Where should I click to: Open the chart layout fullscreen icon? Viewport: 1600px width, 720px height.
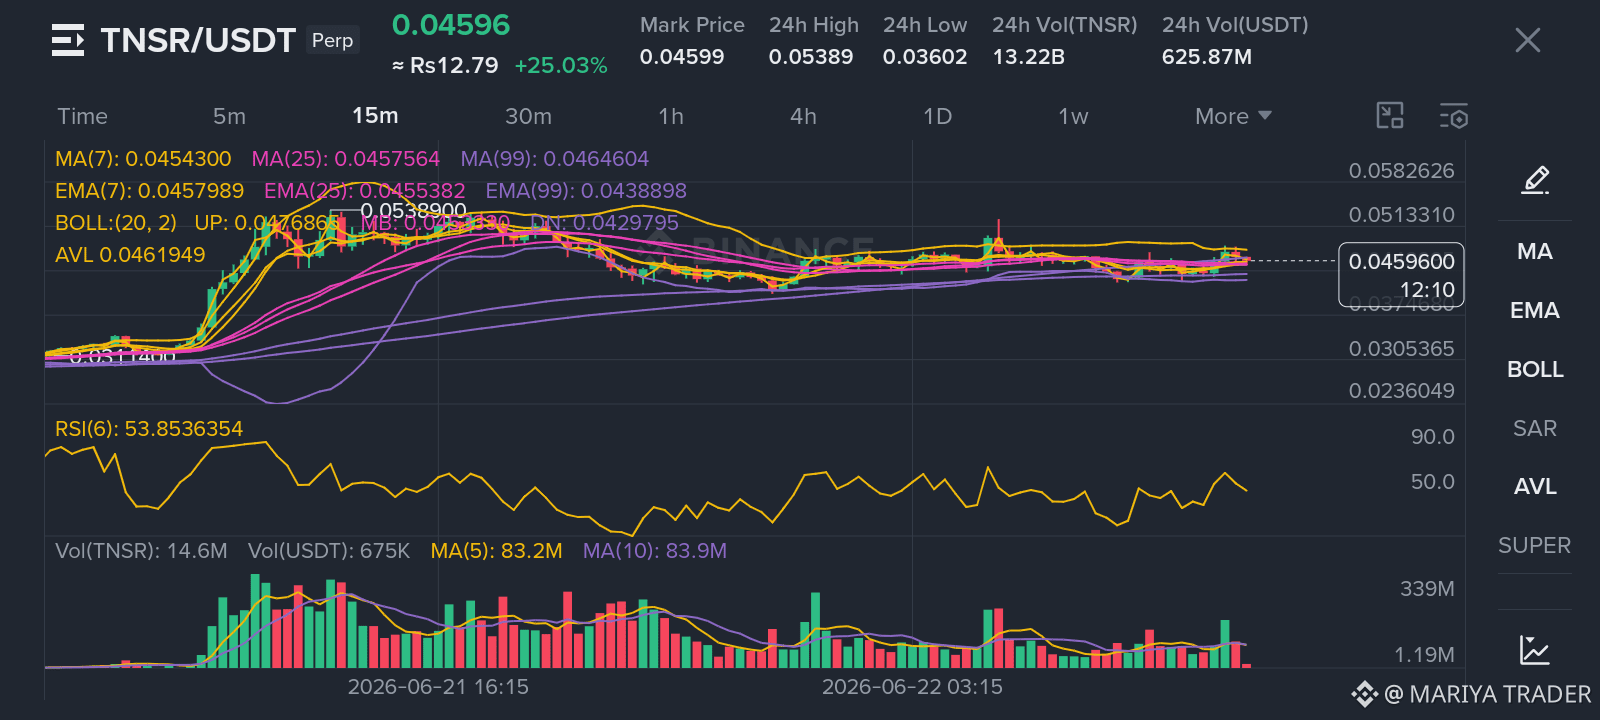tap(1390, 116)
